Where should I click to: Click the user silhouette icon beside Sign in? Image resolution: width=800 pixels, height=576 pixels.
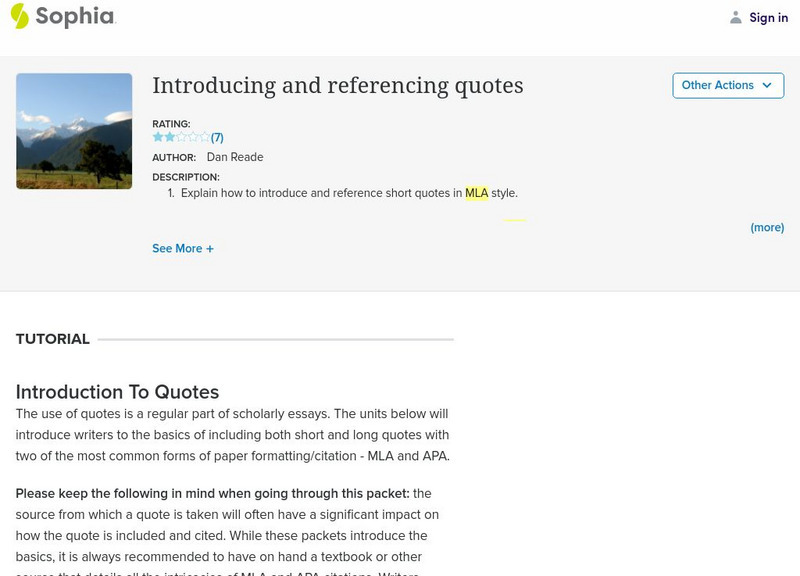736,18
